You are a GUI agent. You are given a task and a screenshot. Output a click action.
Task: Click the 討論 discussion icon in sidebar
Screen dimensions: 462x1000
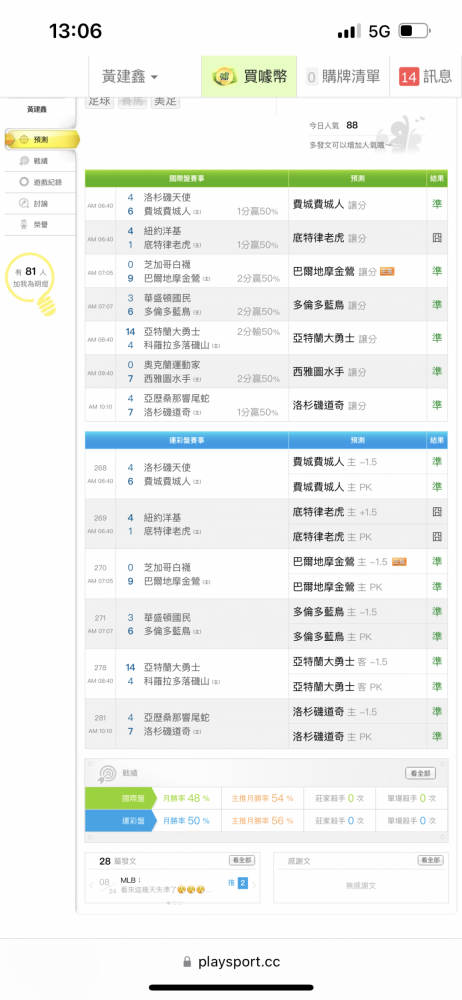tap(24, 203)
